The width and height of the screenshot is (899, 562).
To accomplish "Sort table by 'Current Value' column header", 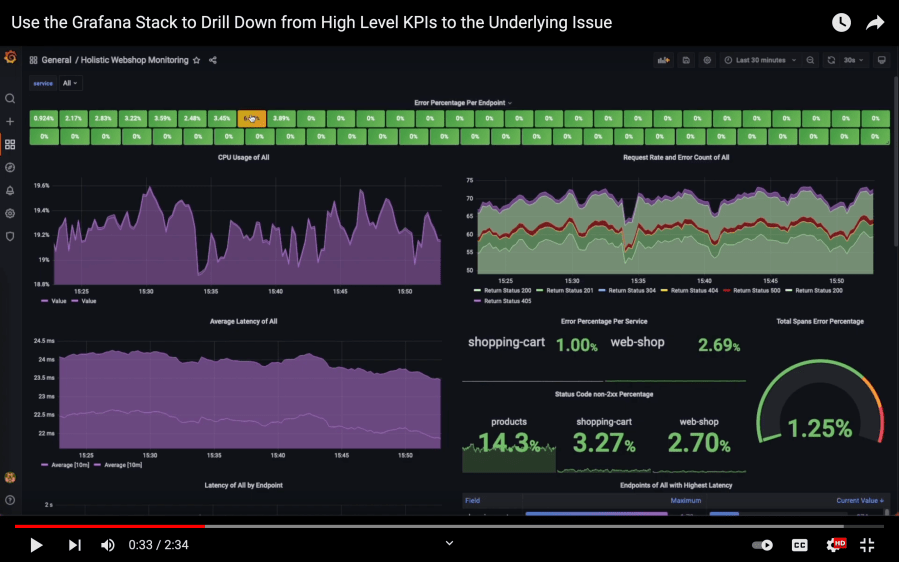I will pyautogui.click(x=859, y=500).
